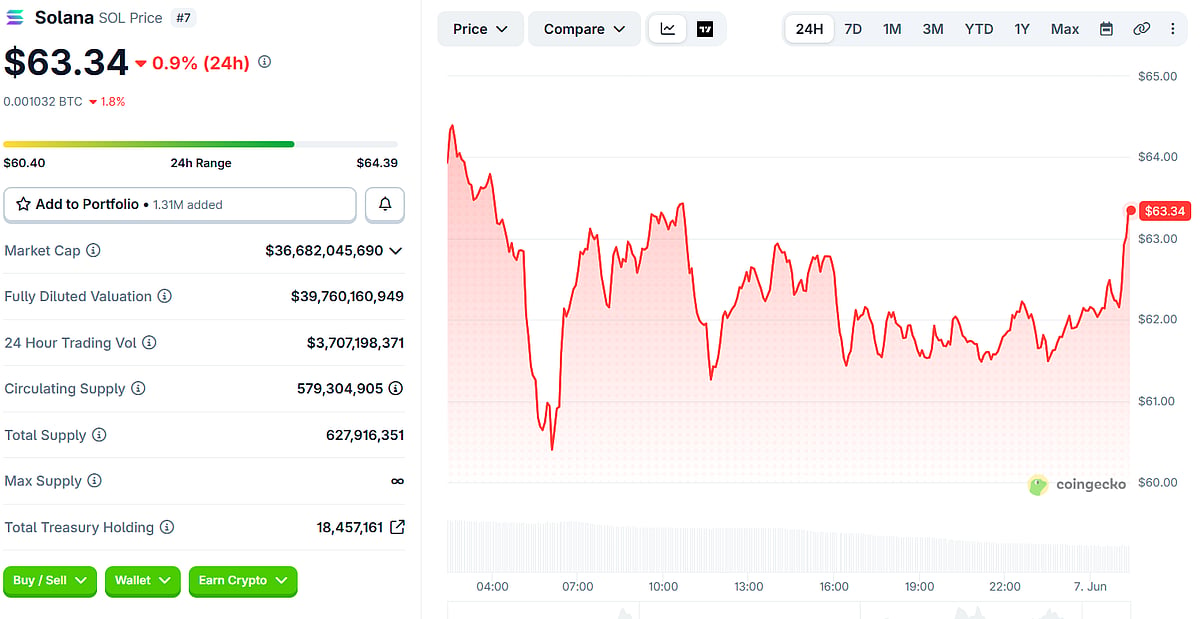Click the $60.40 range low label
This screenshot has height=619, width=1200.
click(x=24, y=163)
